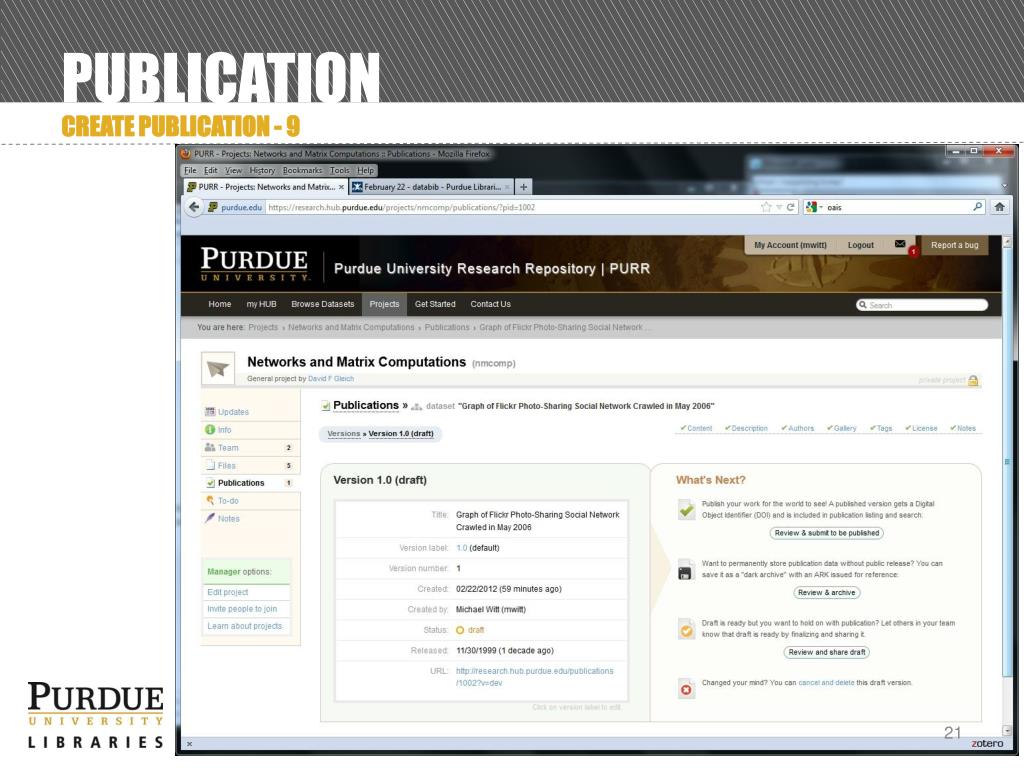
Task: Open the File menu
Action: [190, 170]
